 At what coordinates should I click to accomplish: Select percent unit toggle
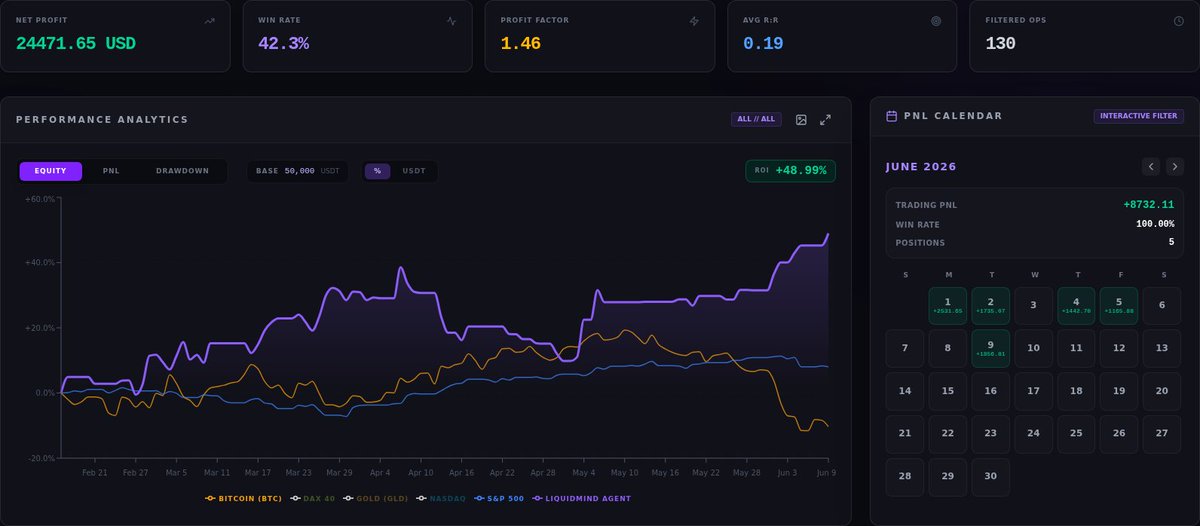(377, 171)
